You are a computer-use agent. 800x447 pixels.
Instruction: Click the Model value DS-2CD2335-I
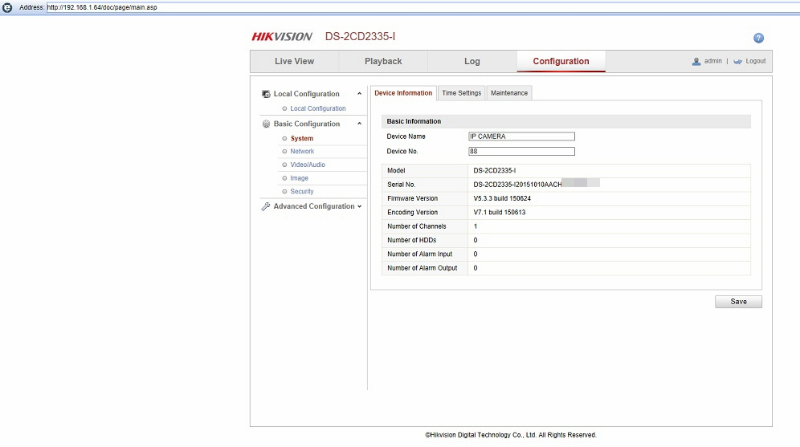point(494,170)
